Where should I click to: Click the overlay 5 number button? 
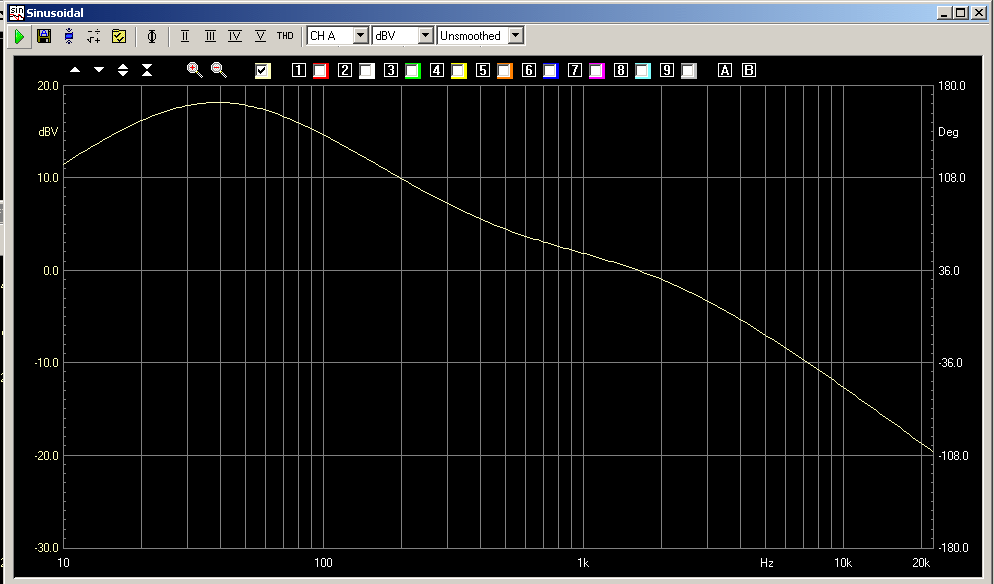[483, 71]
